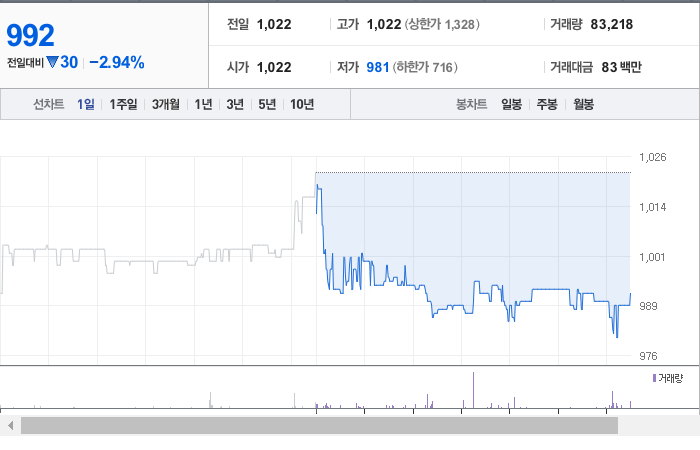The width and height of the screenshot is (700, 450).
Task: Click the 하한가 716 text
Action: point(425,67)
